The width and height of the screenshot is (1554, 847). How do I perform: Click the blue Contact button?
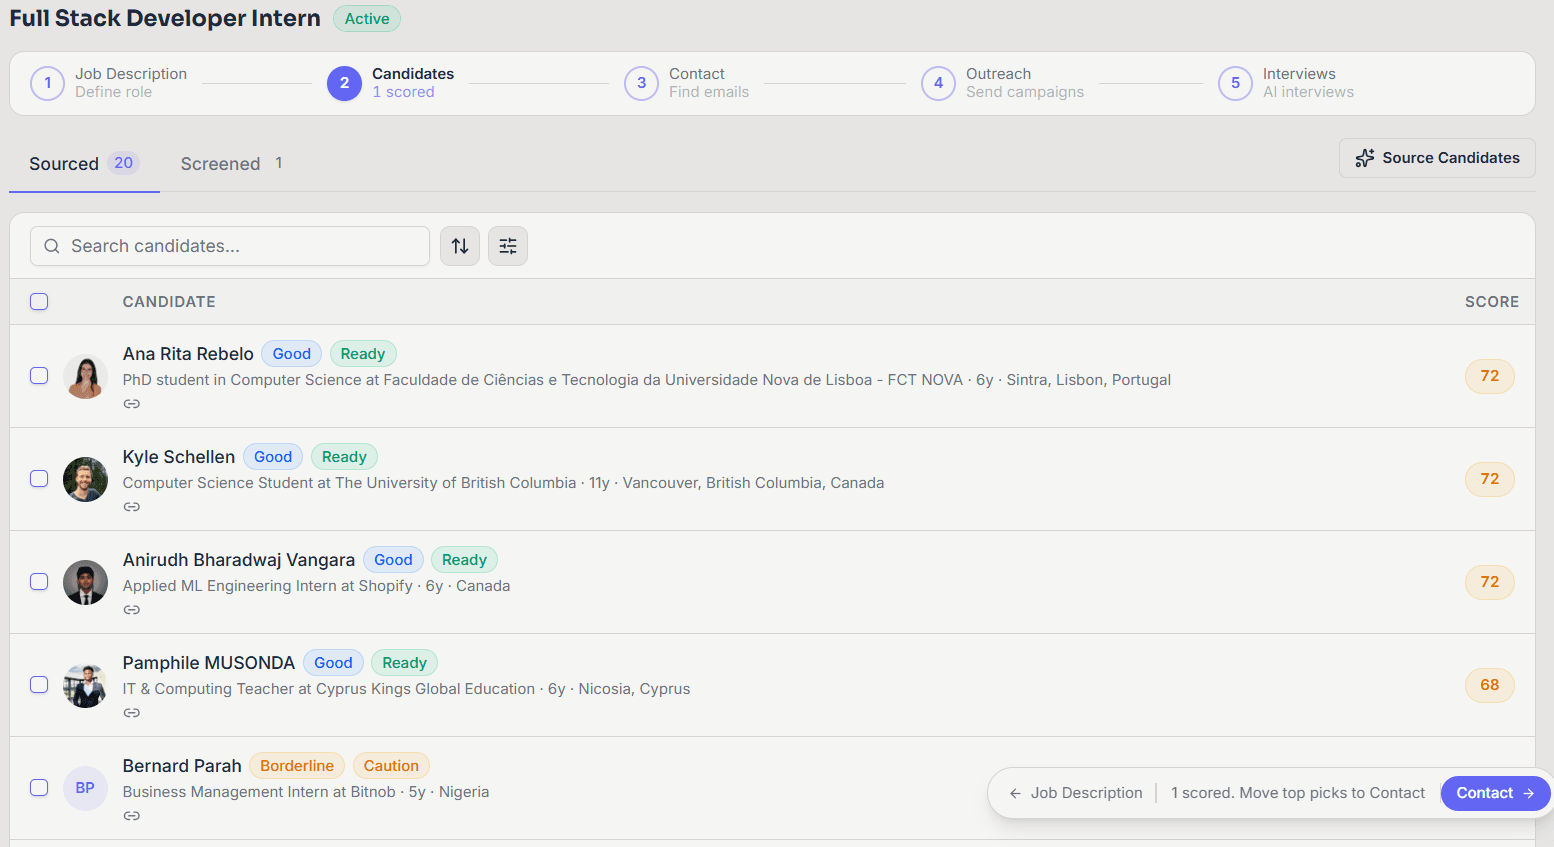coord(1495,793)
